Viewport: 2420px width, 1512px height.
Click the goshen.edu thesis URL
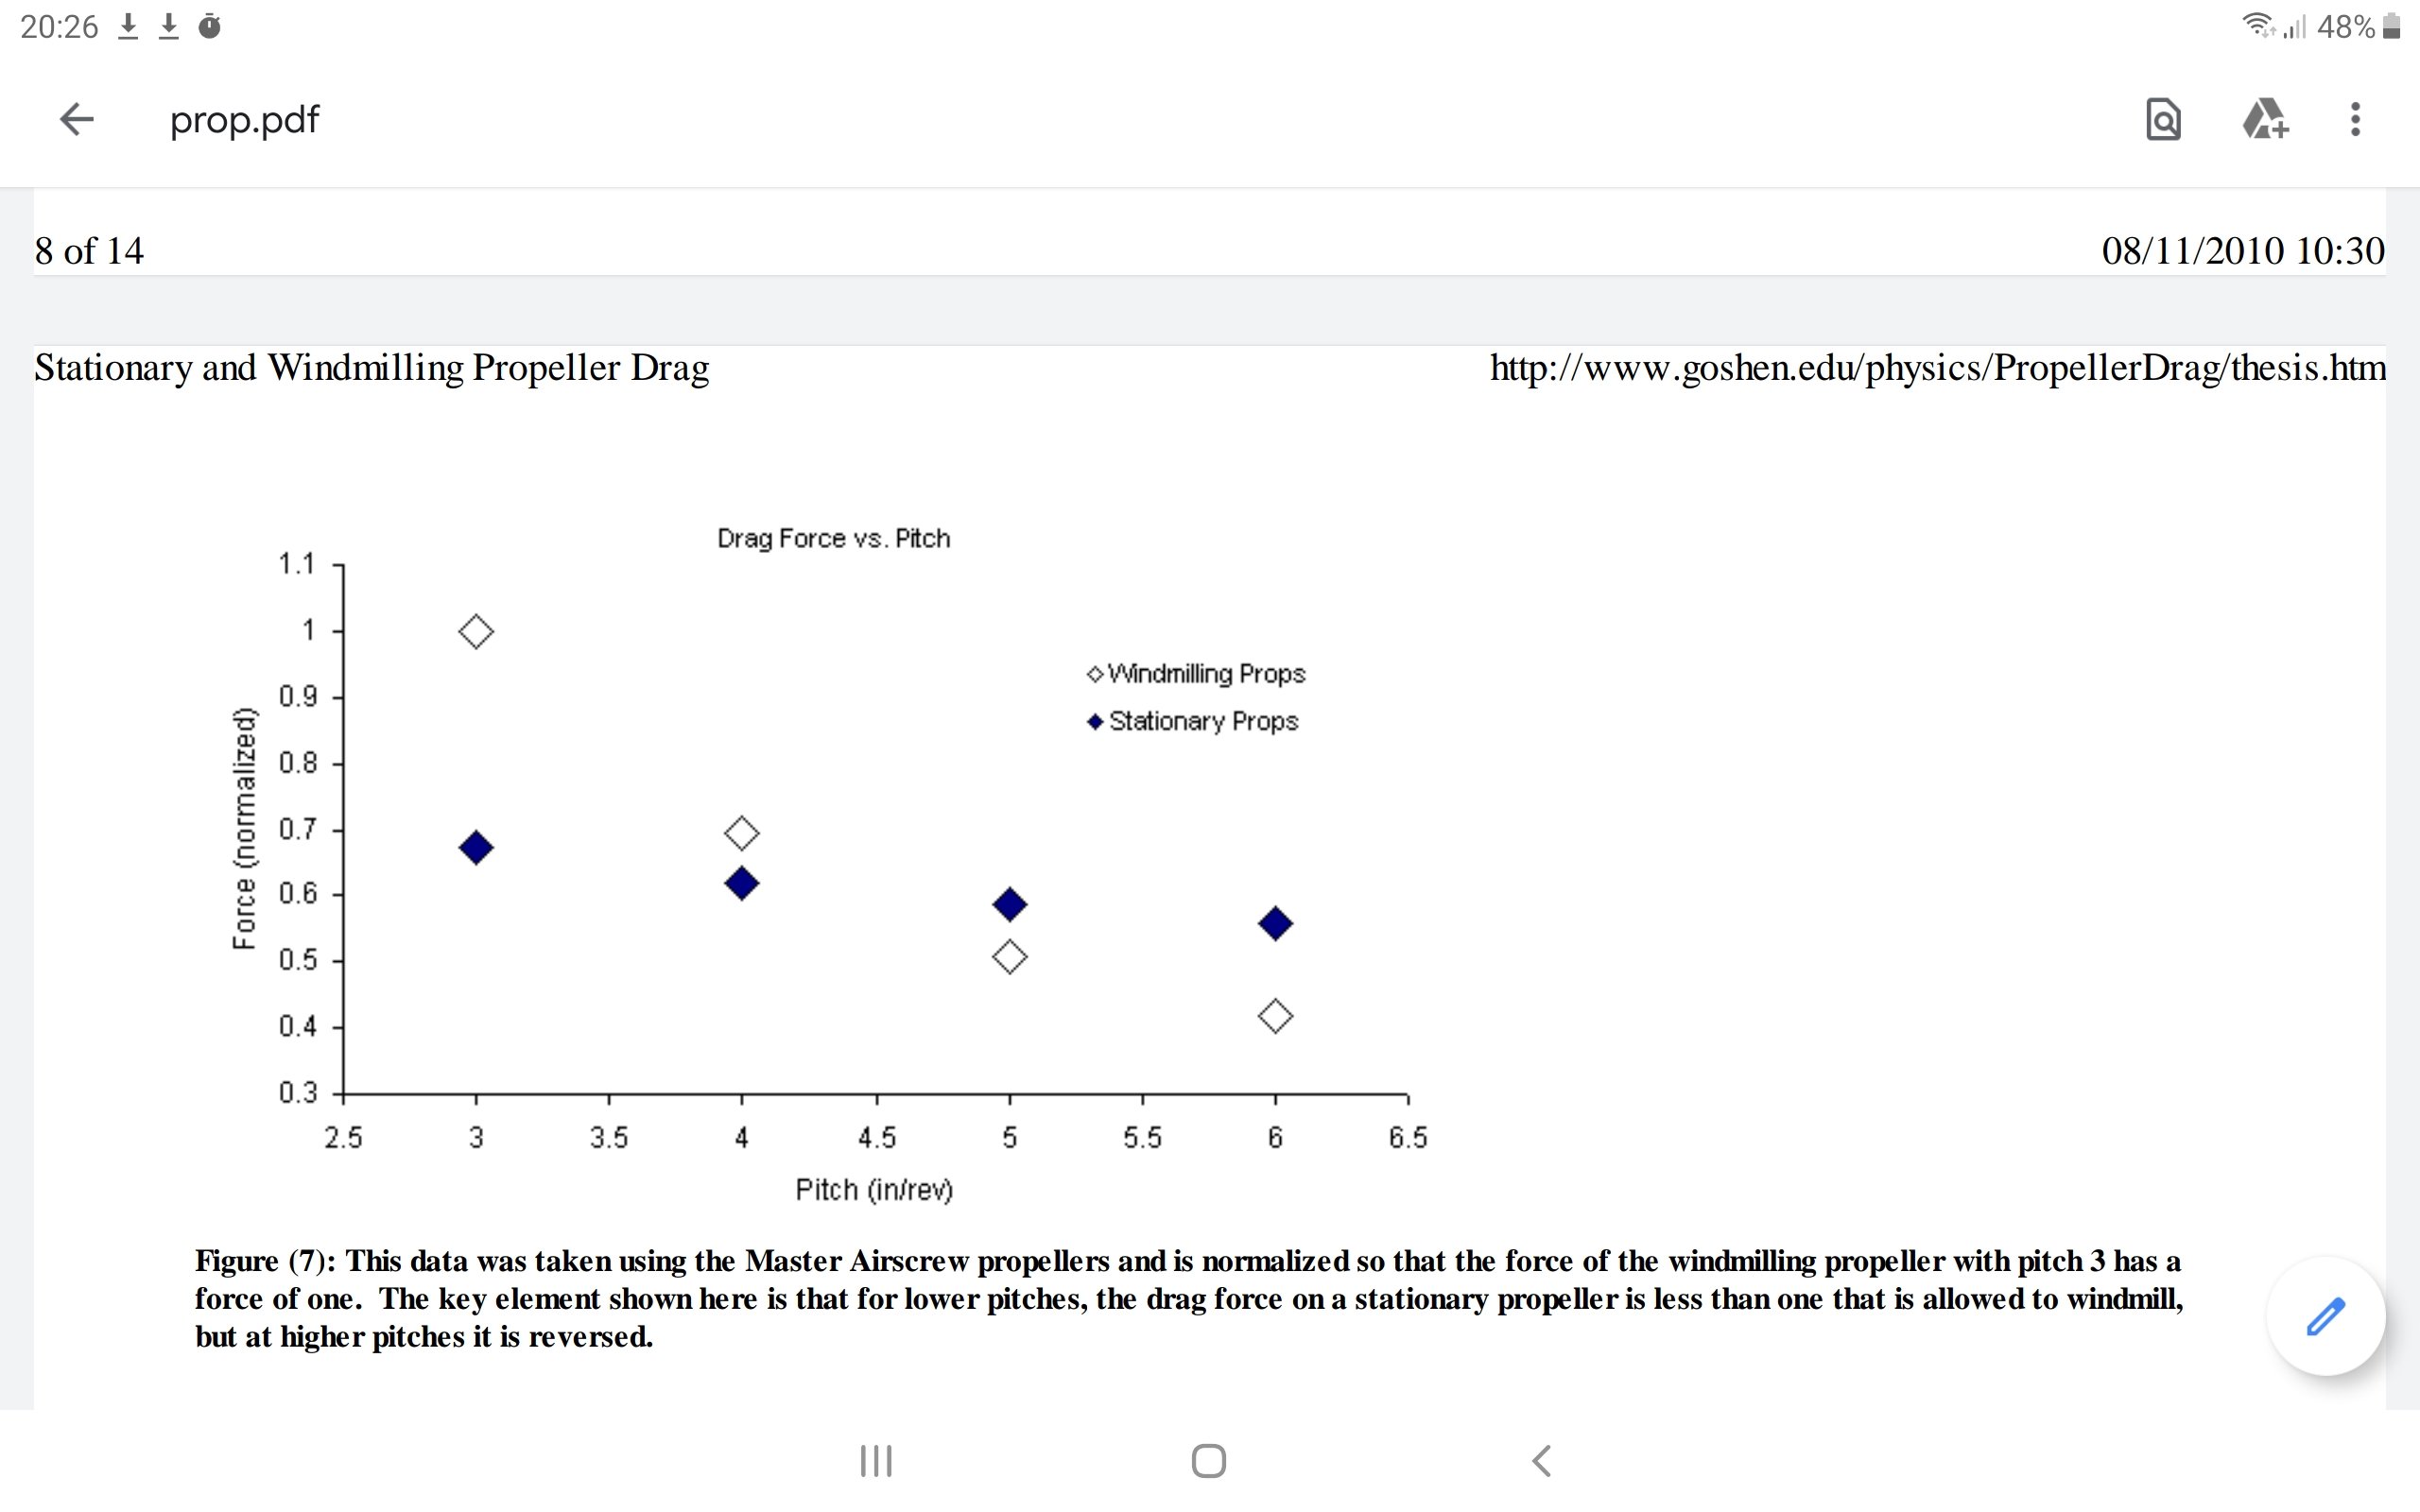[1937, 368]
